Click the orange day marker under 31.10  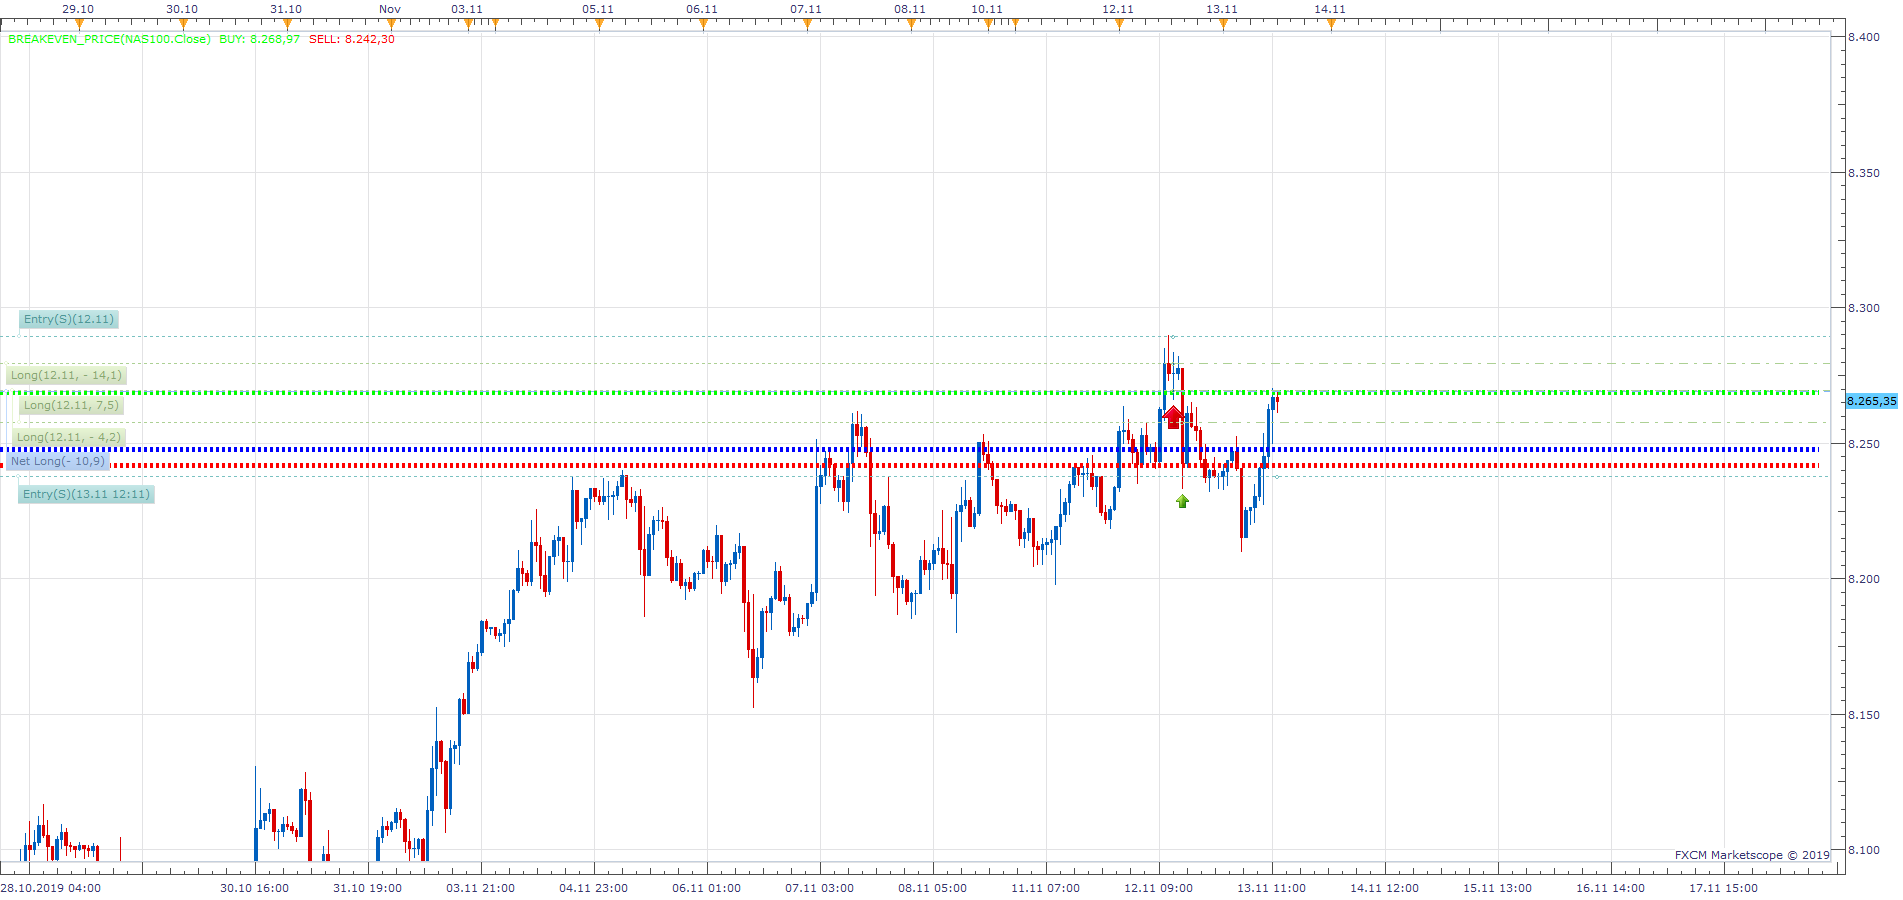(287, 24)
